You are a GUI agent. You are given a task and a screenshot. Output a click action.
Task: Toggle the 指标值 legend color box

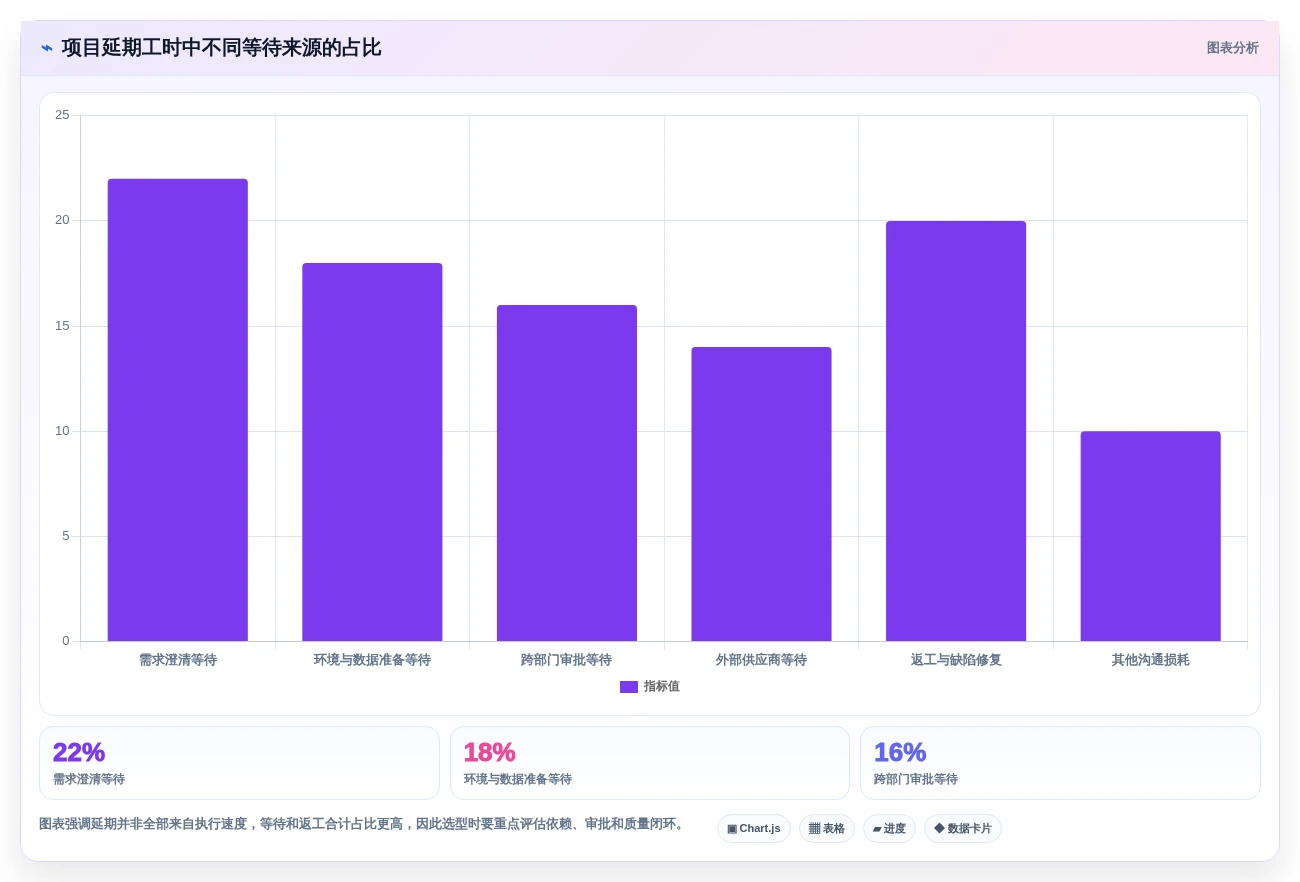click(x=629, y=687)
